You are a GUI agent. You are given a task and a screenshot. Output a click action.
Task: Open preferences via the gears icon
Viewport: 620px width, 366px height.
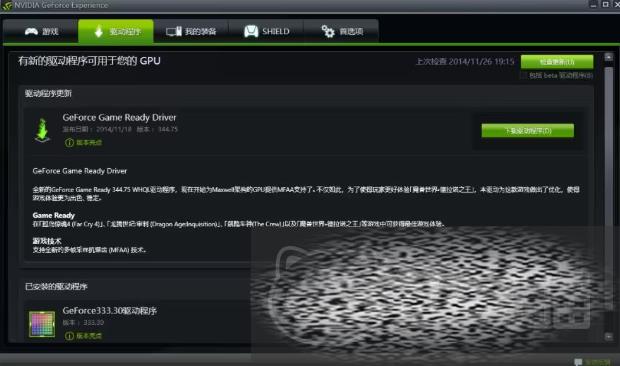(328, 31)
